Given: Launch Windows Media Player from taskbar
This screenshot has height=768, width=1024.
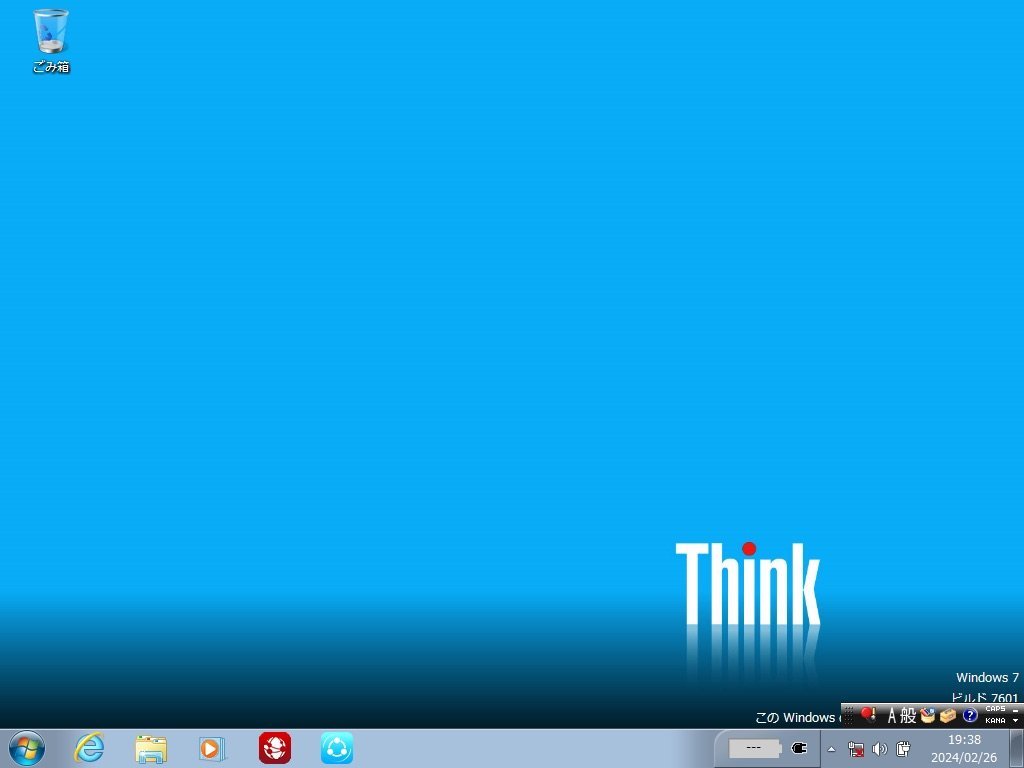Looking at the screenshot, I should [x=212, y=748].
